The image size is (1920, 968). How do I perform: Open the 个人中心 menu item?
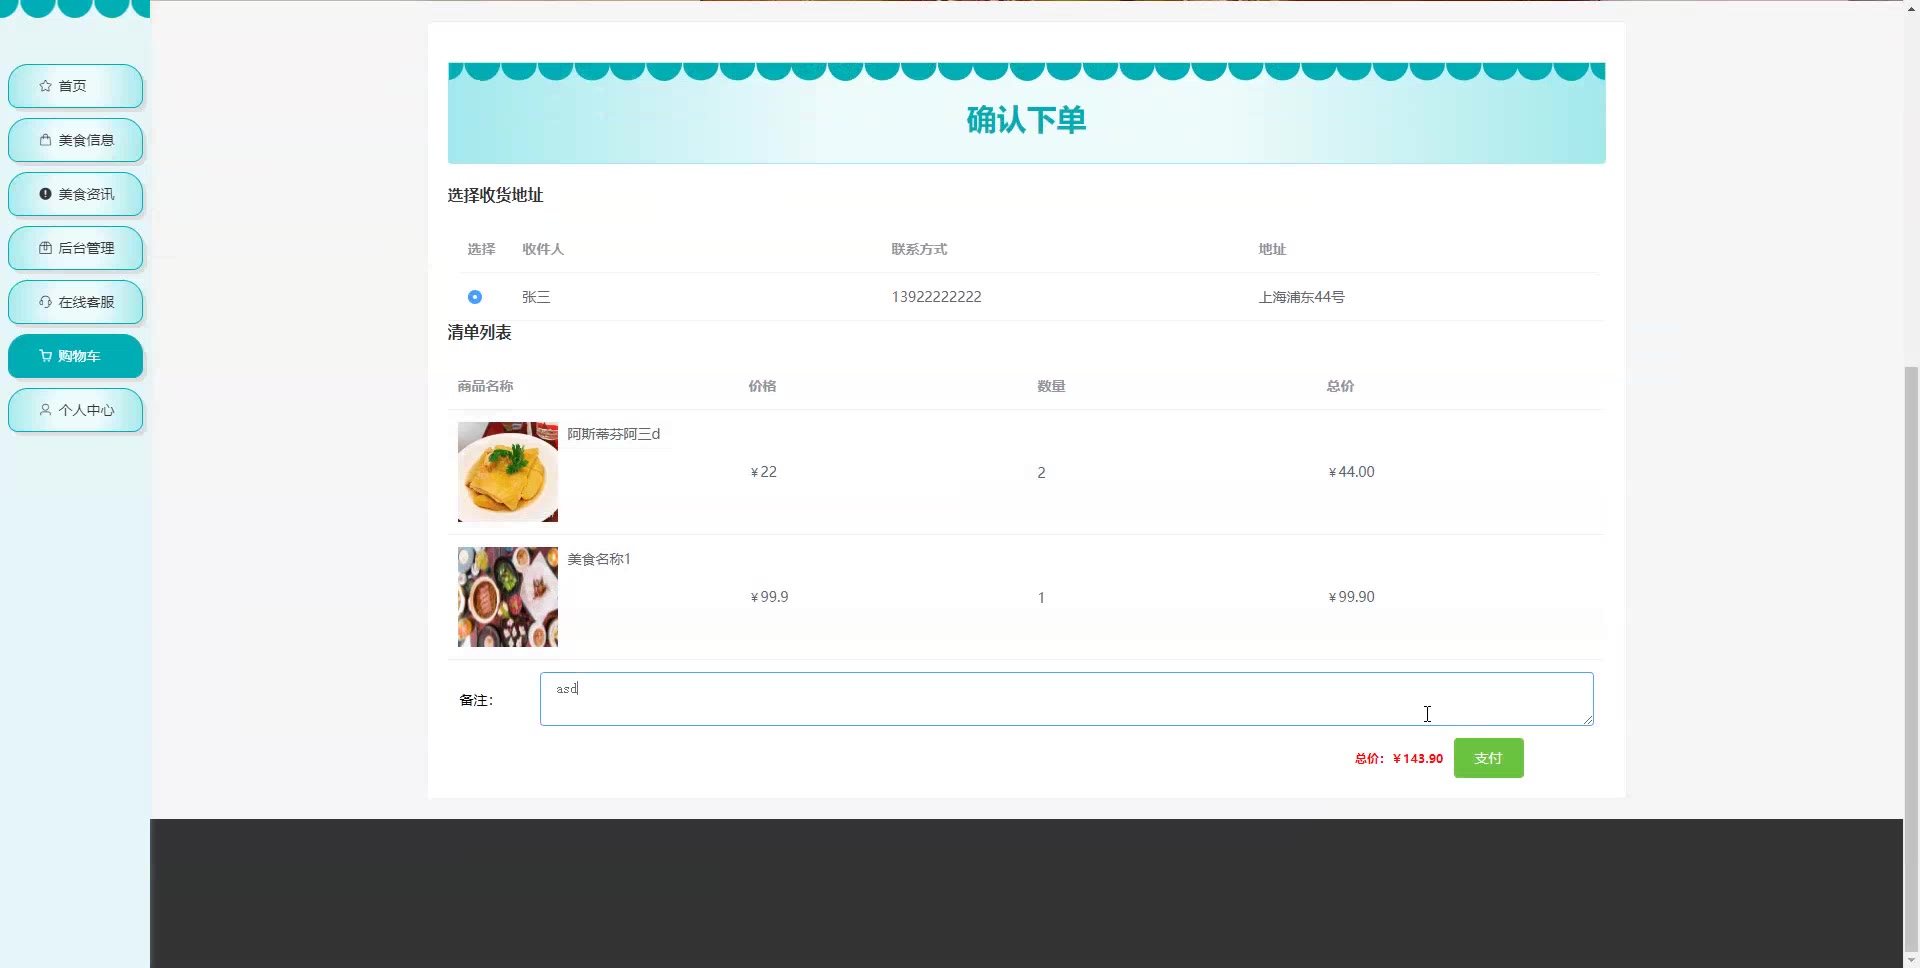pos(75,410)
